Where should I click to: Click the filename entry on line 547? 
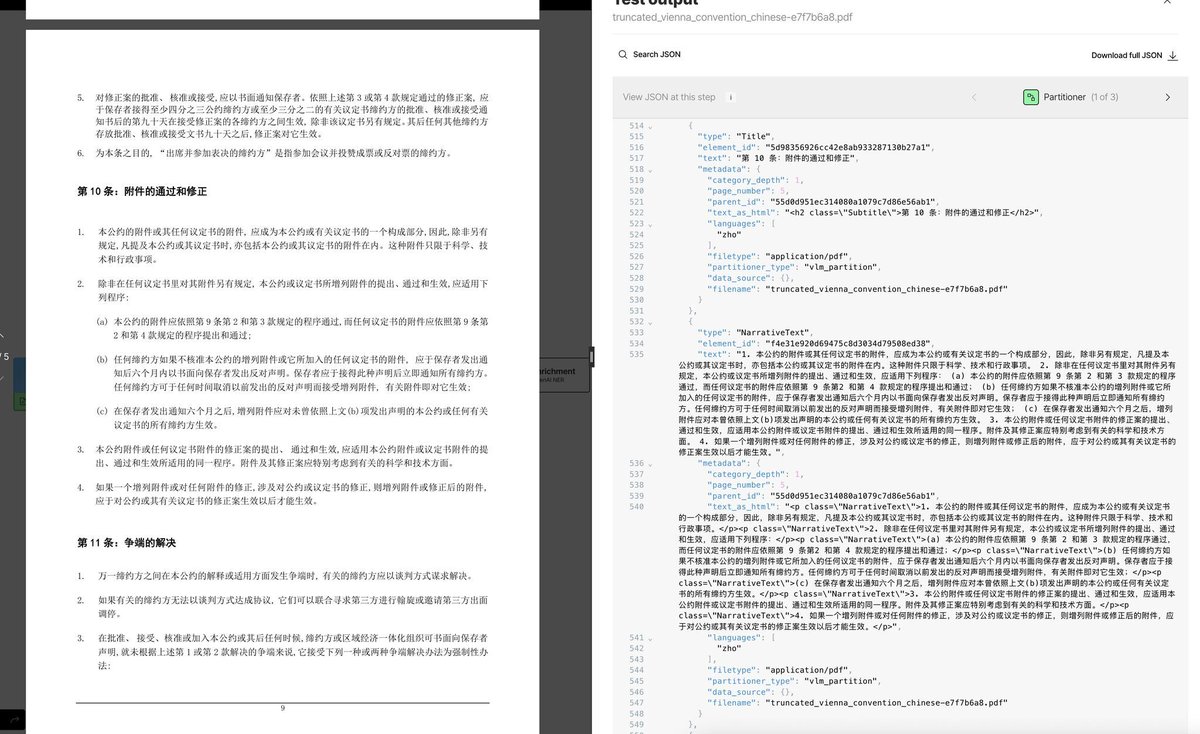[x=856, y=703]
